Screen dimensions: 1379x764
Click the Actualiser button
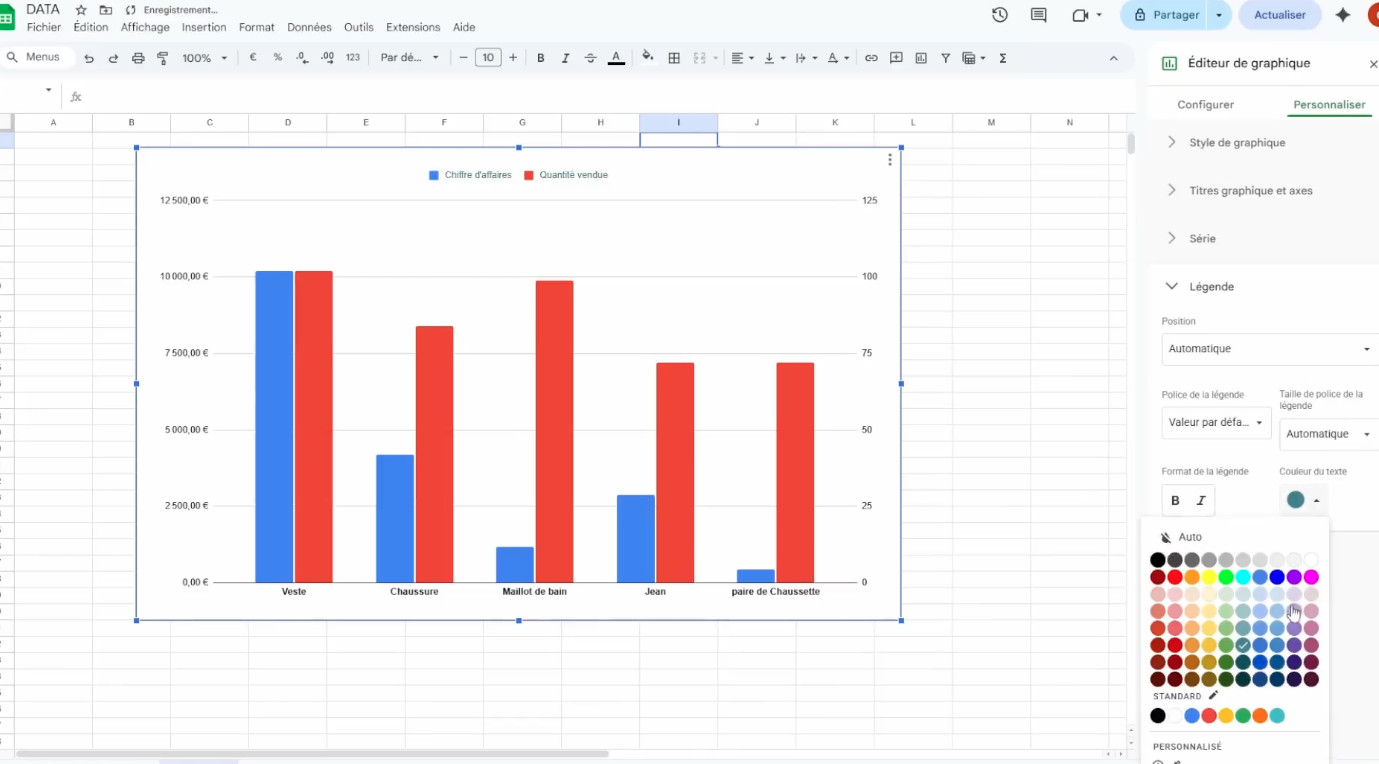[1280, 15]
